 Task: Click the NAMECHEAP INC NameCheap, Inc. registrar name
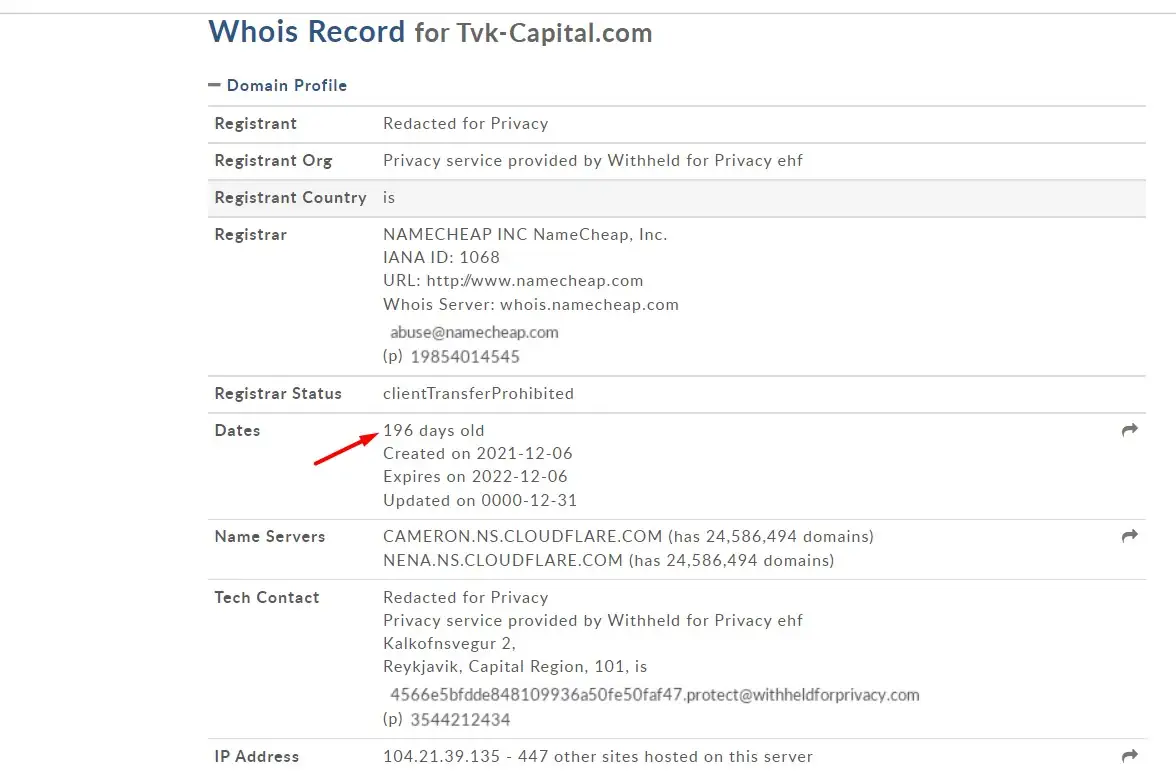click(525, 234)
